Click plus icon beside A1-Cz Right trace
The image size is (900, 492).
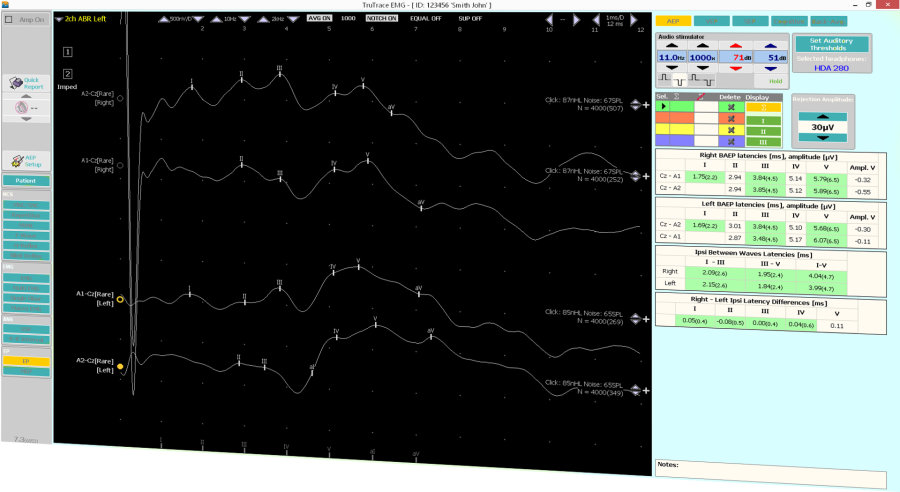click(646, 176)
